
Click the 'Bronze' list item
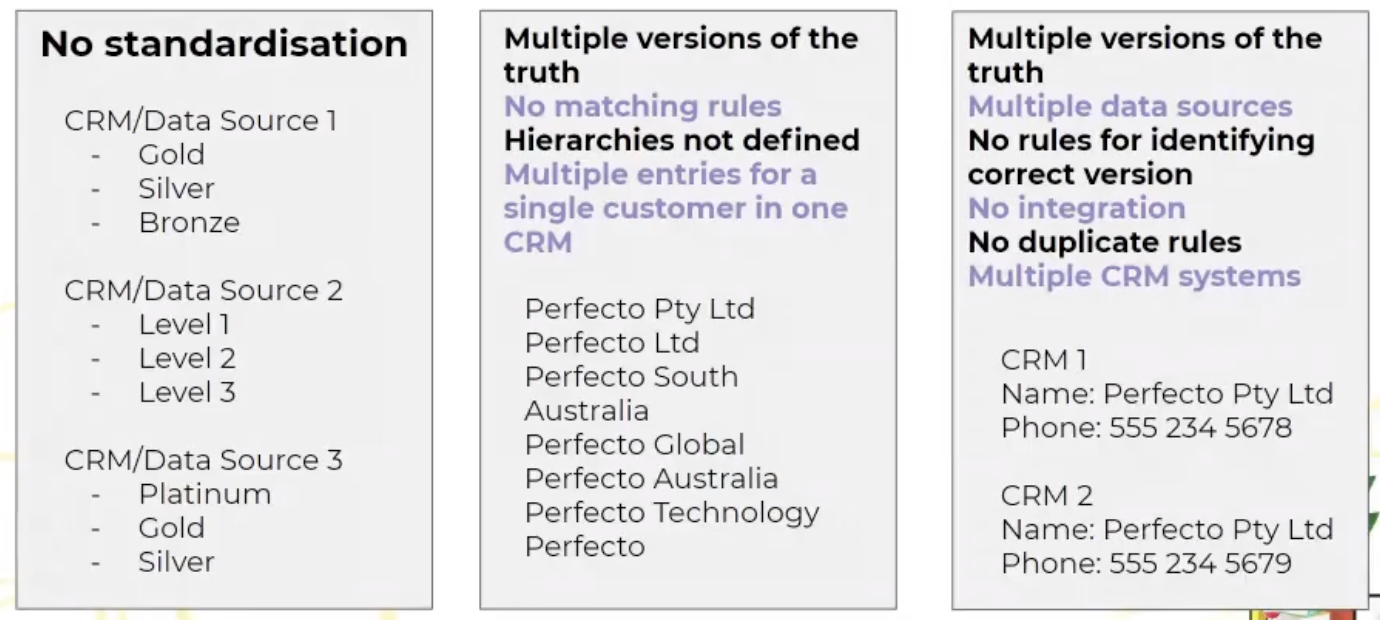pyautogui.click(x=189, y=223)
